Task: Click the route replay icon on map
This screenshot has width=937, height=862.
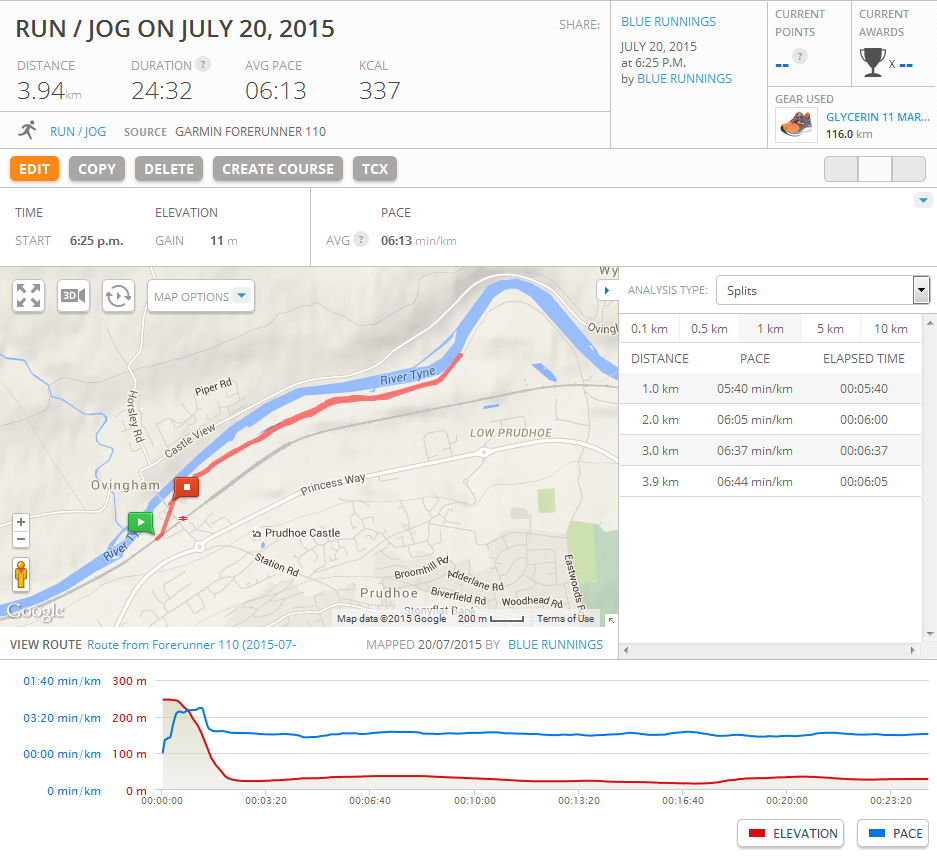Action: pyautogui.click(x=118, y=296)
